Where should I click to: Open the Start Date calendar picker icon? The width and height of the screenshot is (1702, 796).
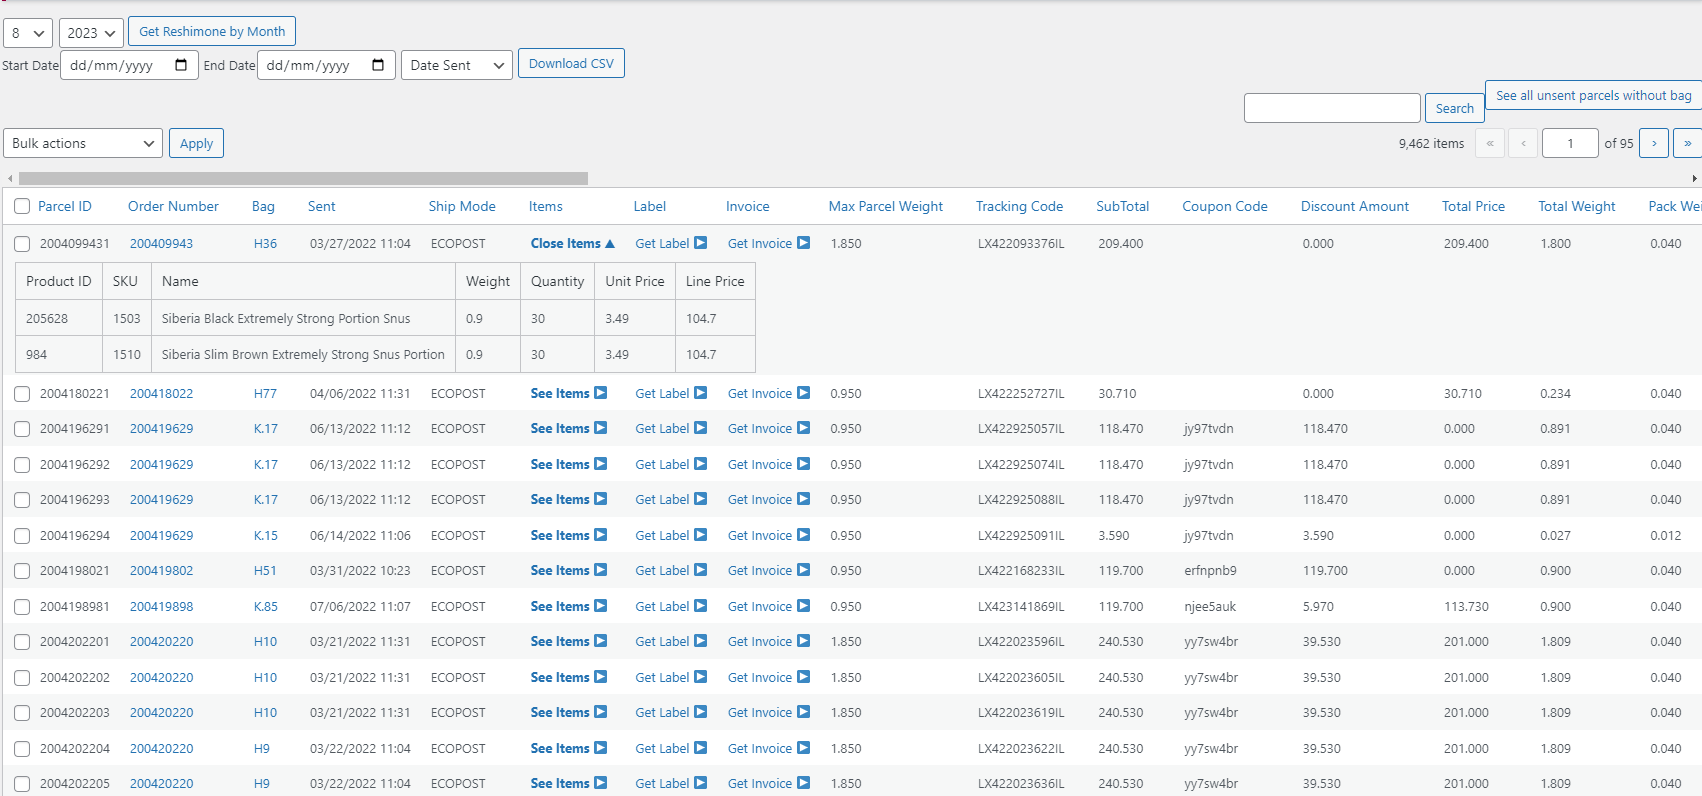click(x=181, y=65)
